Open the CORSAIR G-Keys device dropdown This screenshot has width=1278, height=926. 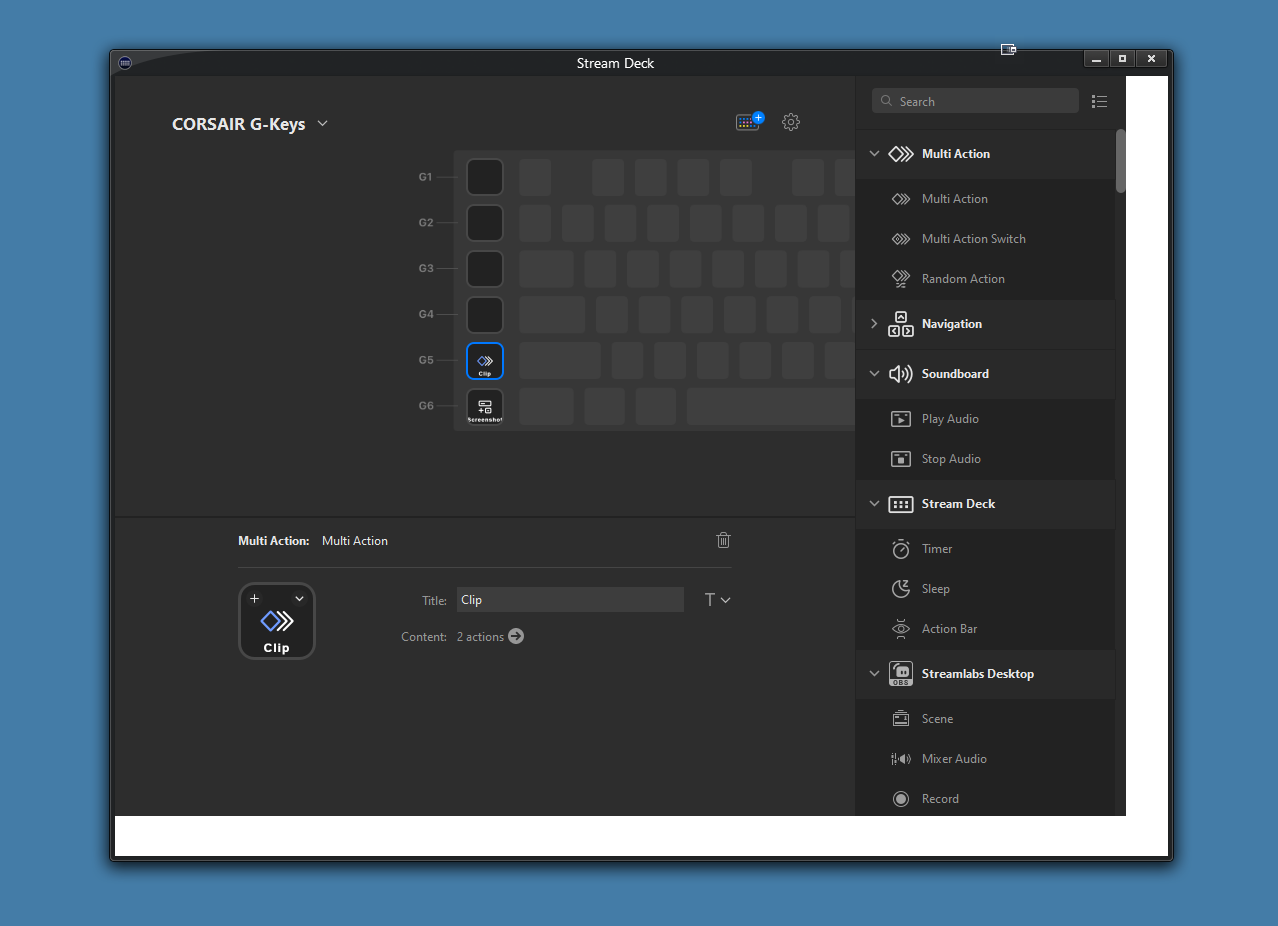[x=322, y=123]
